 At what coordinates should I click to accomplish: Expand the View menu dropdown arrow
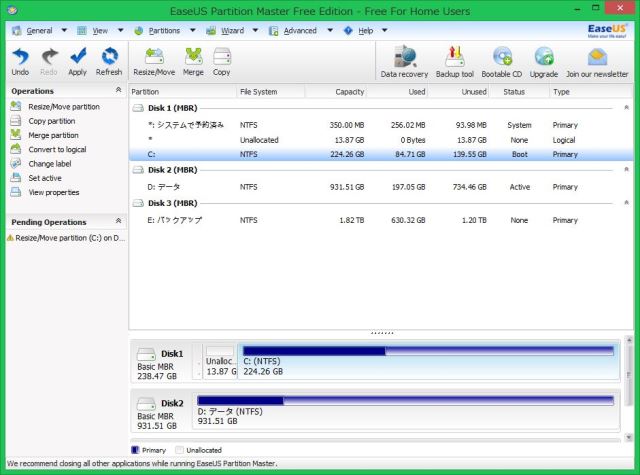point(120,30)
